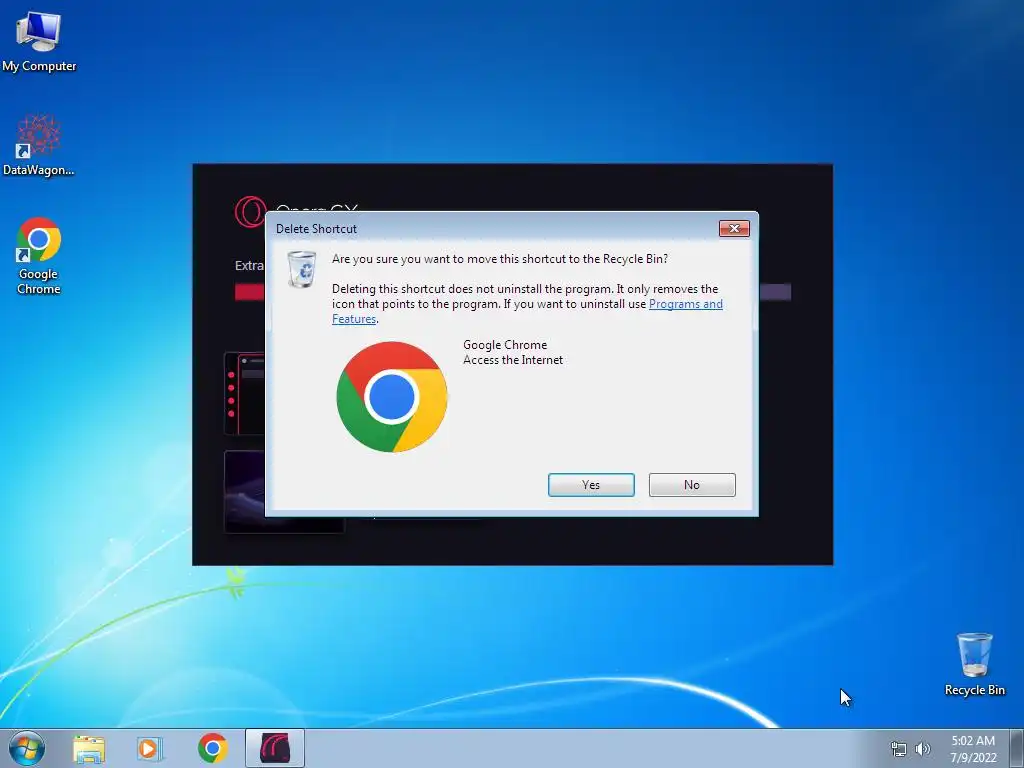
Task: Close the Delete Shortcut dialog
Action: (x=734, y=229)
